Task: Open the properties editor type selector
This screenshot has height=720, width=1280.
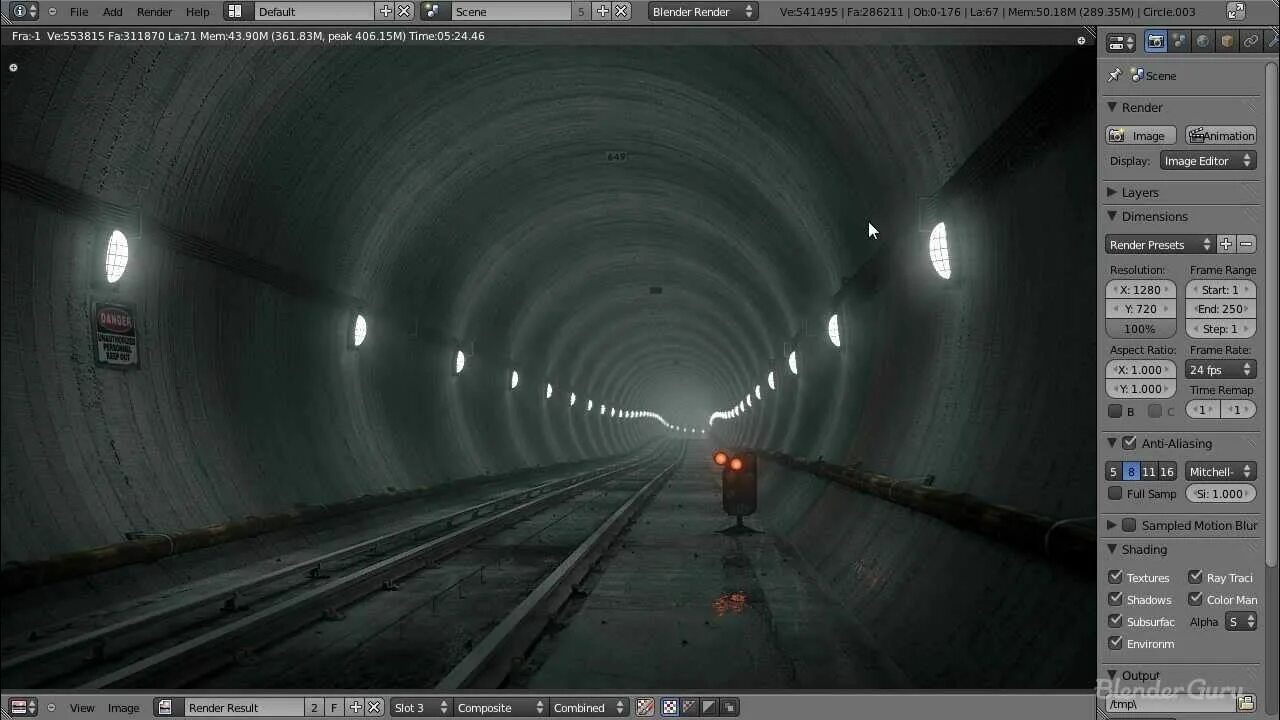Action: (1122, 42)
